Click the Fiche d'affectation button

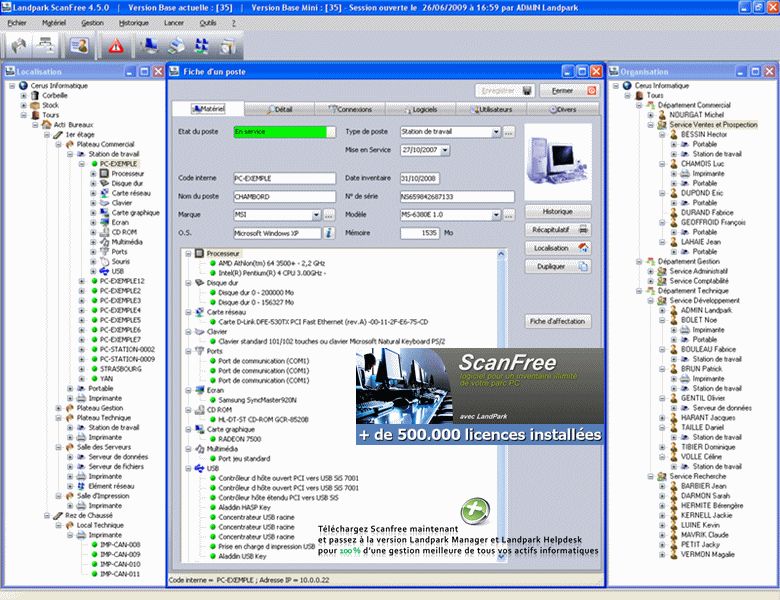tap(558, 321)
